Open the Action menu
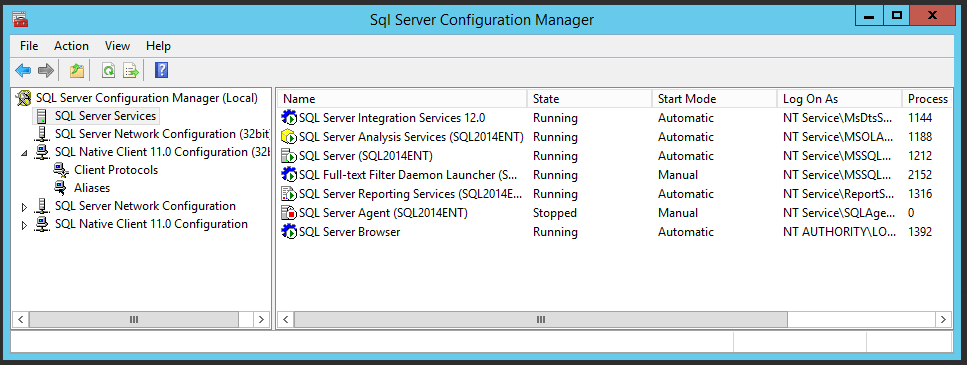 tap(72, 46)
